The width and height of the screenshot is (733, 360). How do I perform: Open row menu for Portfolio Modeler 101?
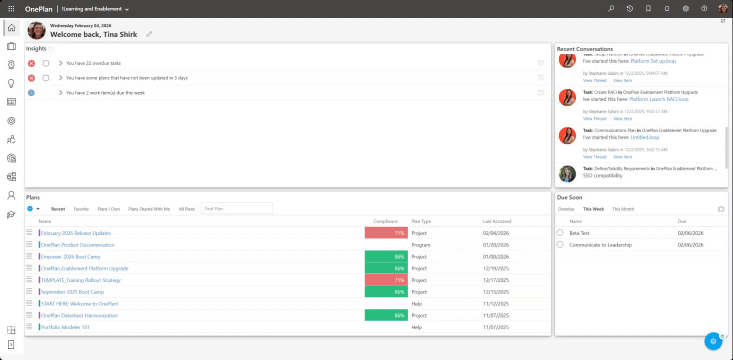[29, 326]
